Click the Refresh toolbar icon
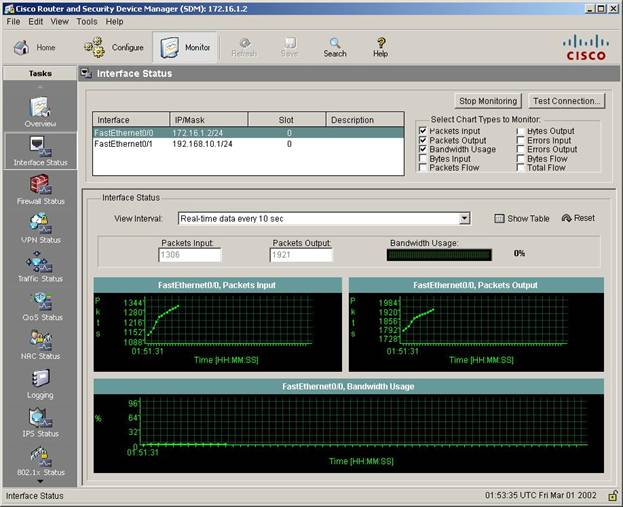 tap(244, 48)
